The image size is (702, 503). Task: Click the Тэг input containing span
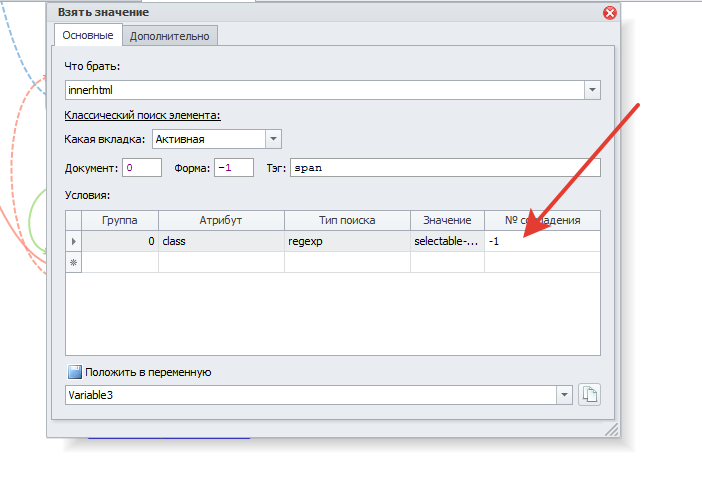(x=445, y=168)
